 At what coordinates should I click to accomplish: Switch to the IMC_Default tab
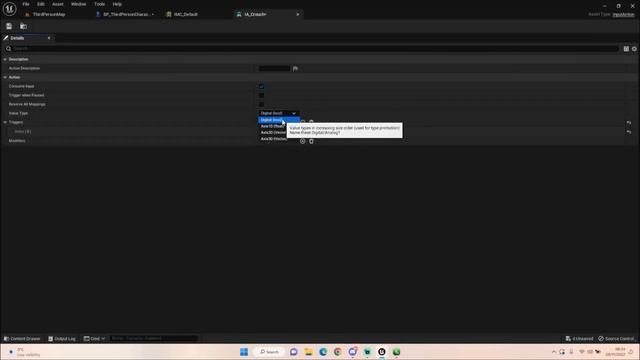pos(186,14)
